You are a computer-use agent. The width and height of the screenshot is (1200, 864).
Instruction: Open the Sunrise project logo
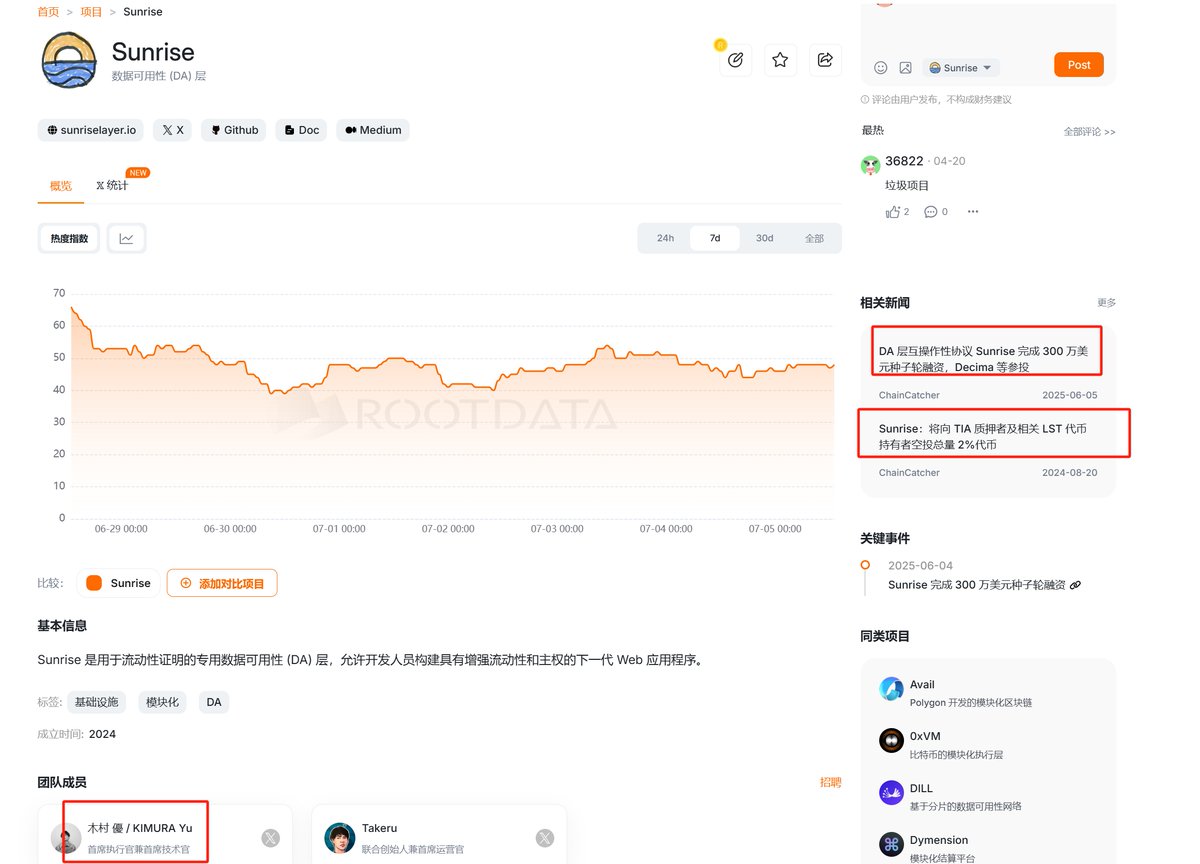click(x=69, y=60)
